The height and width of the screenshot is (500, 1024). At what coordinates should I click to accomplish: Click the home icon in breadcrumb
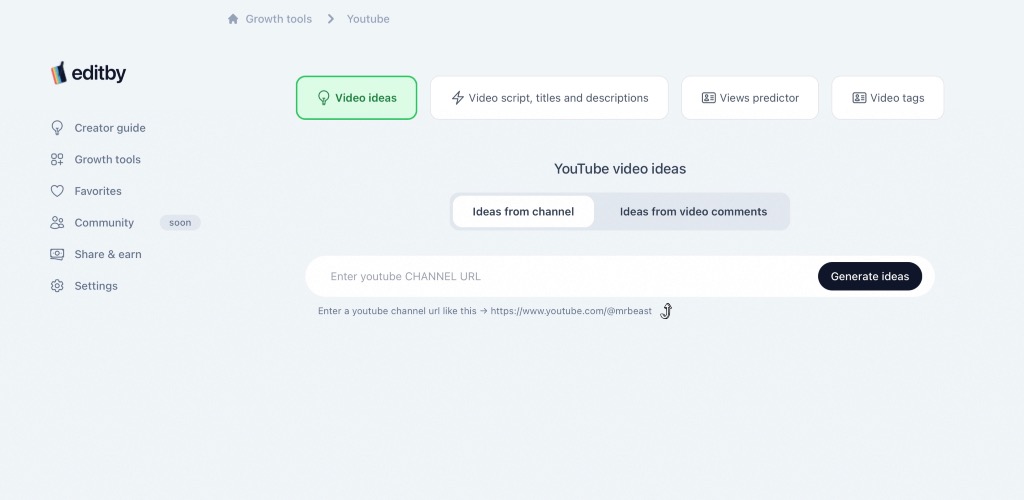[233, 19]
